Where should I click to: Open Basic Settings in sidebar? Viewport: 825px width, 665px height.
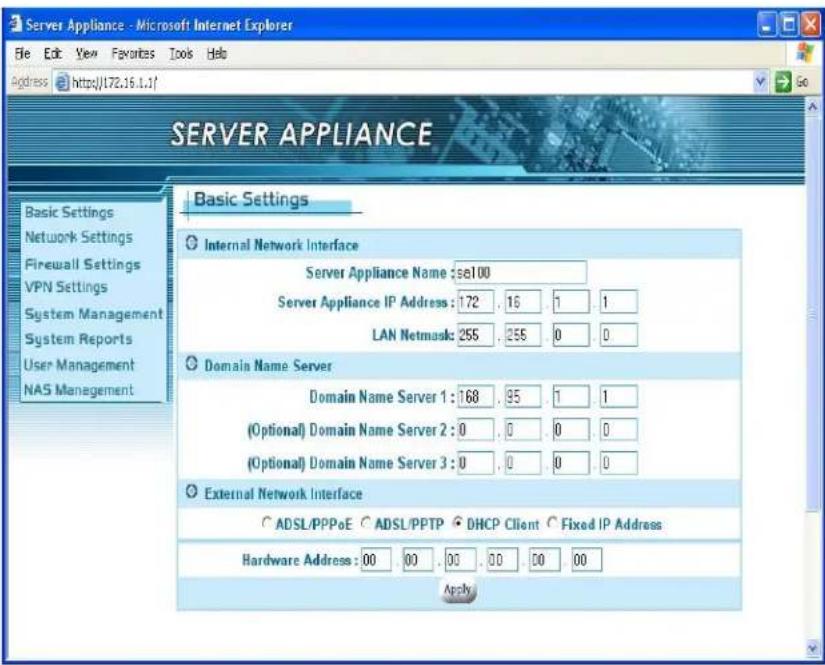[69, 213]
